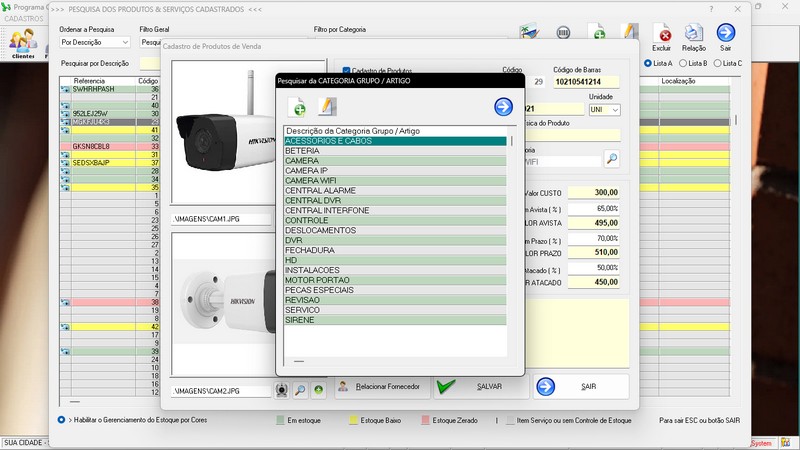Select the Lista A radio button
Image resolution: width=800 pixels, height=450 pixels.
tap(649, 63)
